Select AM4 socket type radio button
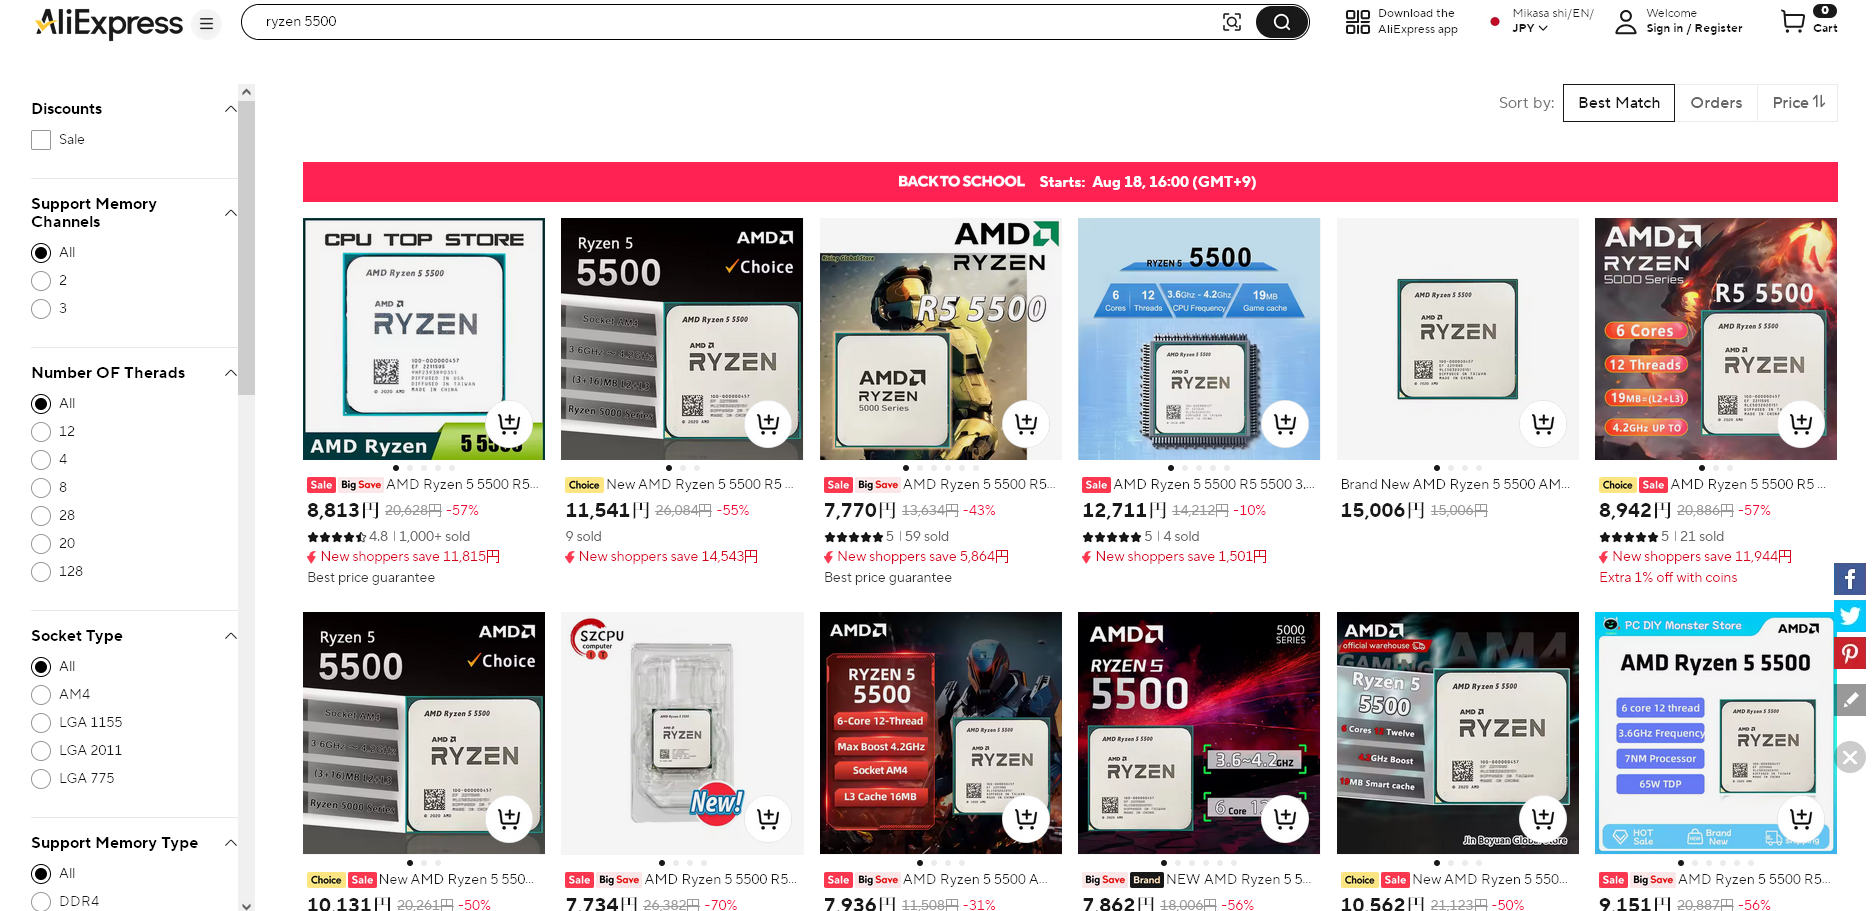The image size is (1873, 911). (x=41, y=695)
